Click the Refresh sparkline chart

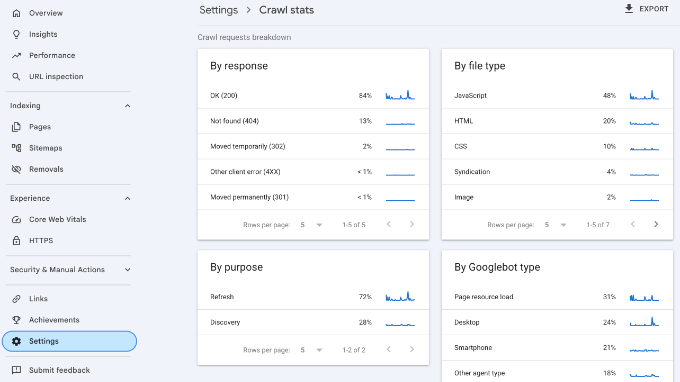400,296
